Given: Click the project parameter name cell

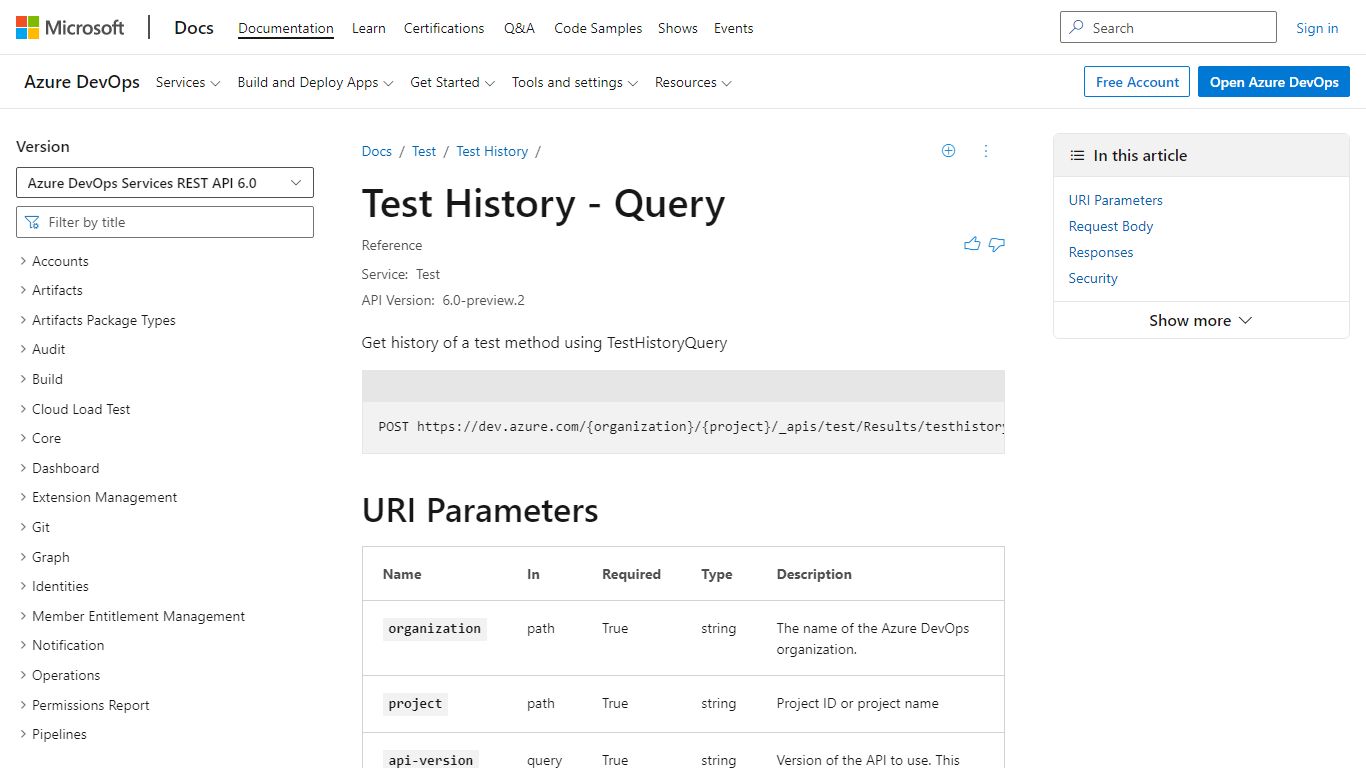Looking at the screenshot, I should tap(415, 704).
